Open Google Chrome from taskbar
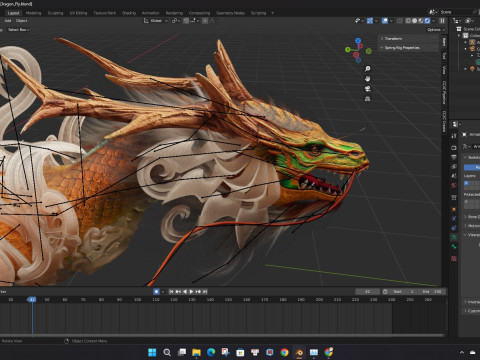Screen dimensions: 480x360 pyautogui.click(x=284, y=352)
